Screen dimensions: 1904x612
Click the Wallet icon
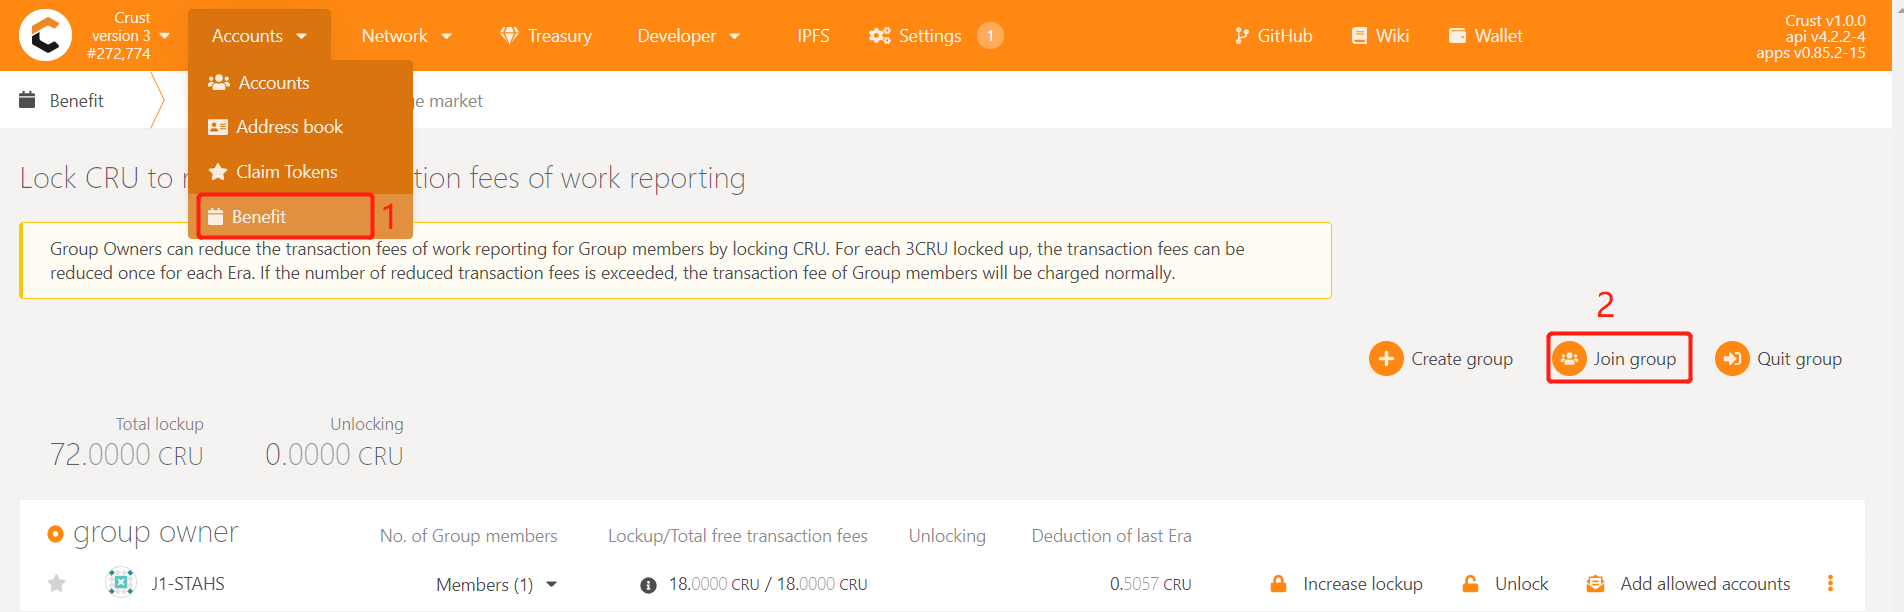[1457, 36]
